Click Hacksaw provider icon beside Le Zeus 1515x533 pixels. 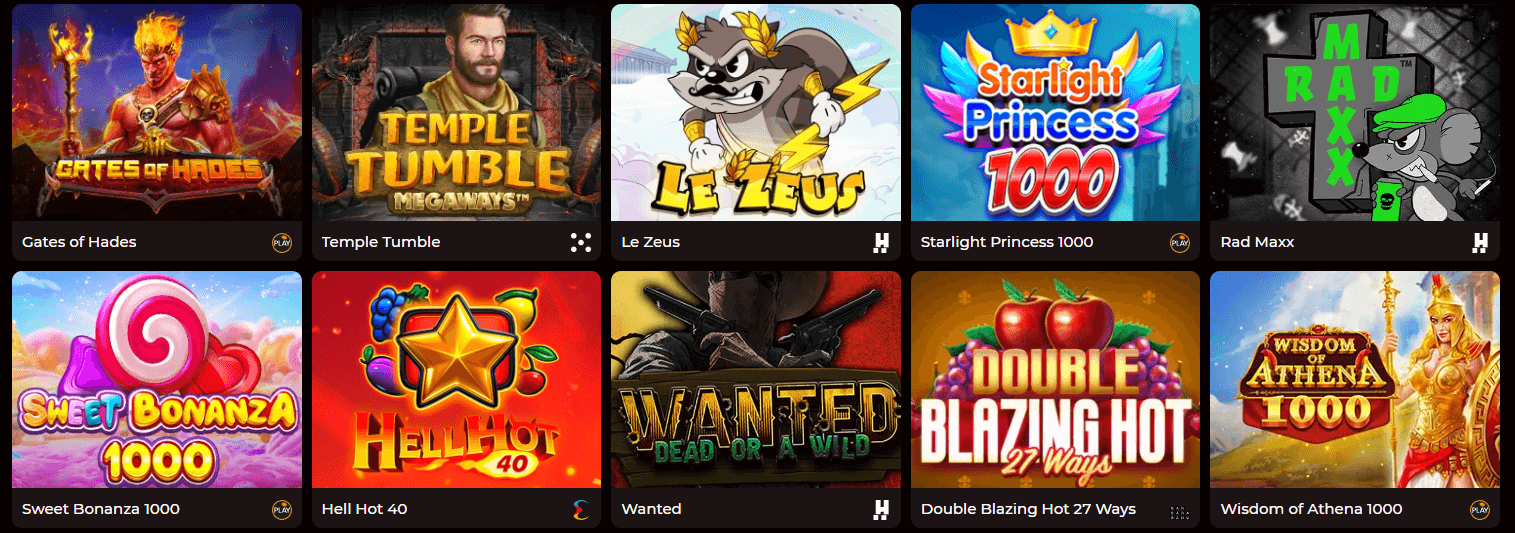coord(881,242)
